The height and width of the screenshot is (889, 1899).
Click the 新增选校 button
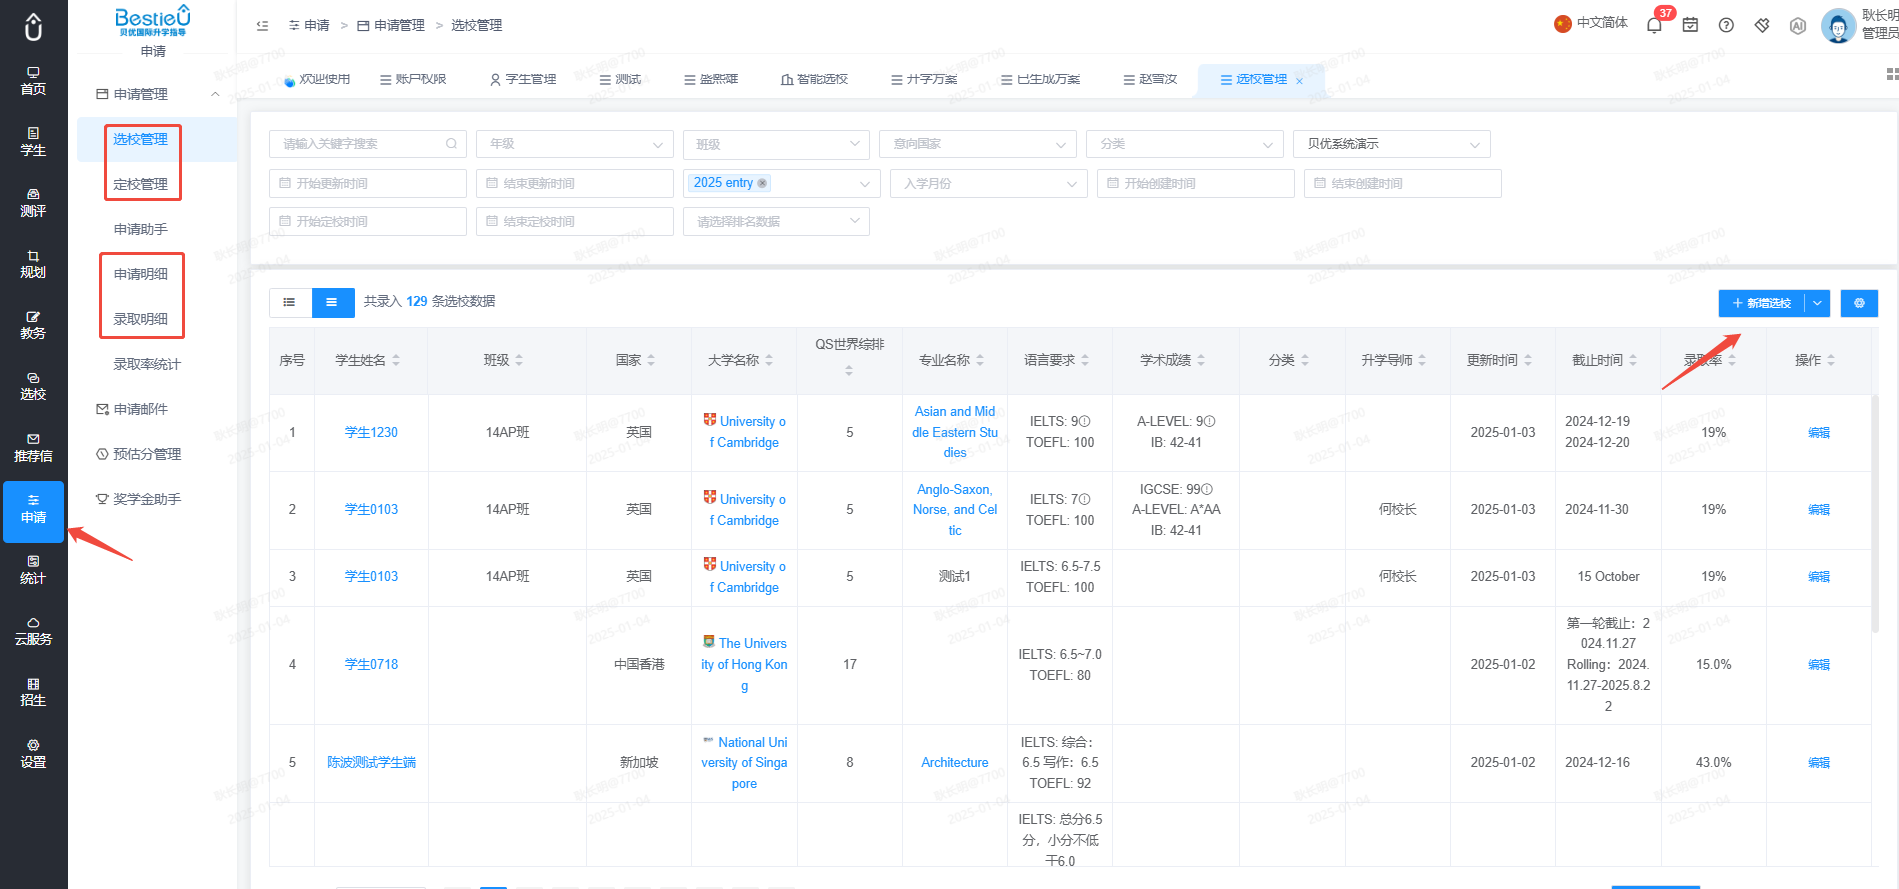coord(1762,303)
